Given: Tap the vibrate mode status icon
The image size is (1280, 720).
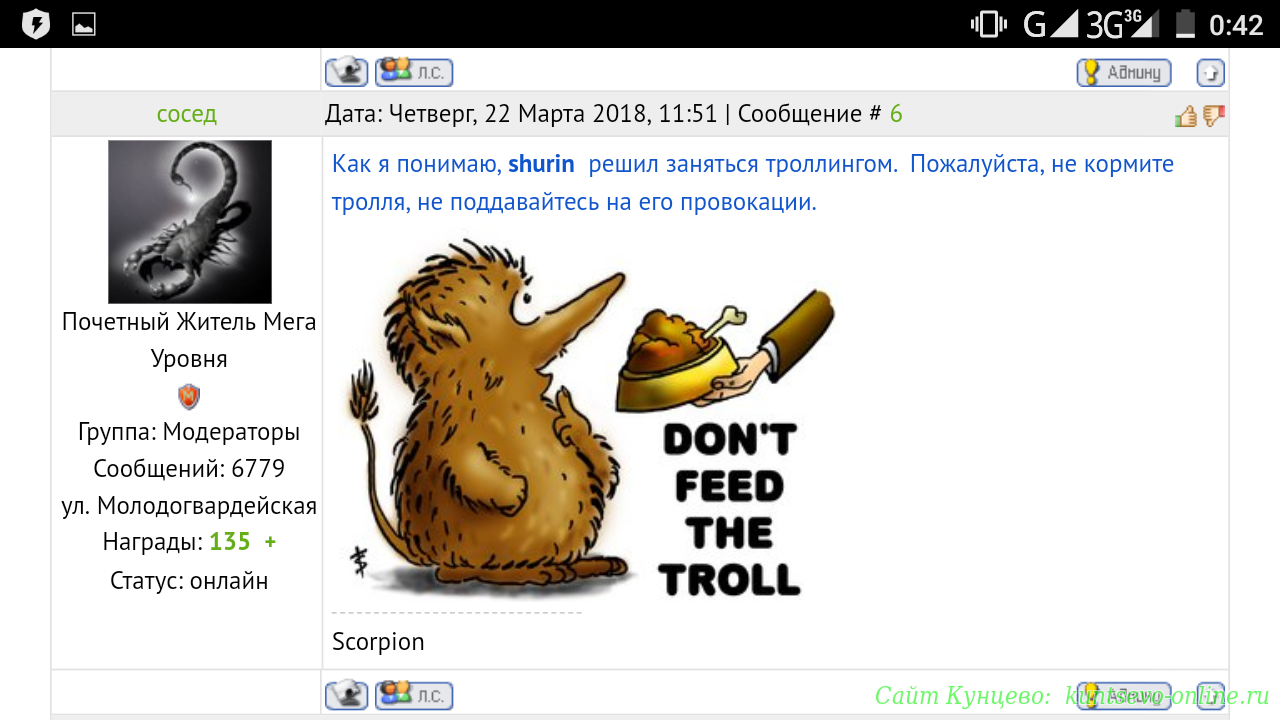Looking at the screenshot, I should coord(989,24).
